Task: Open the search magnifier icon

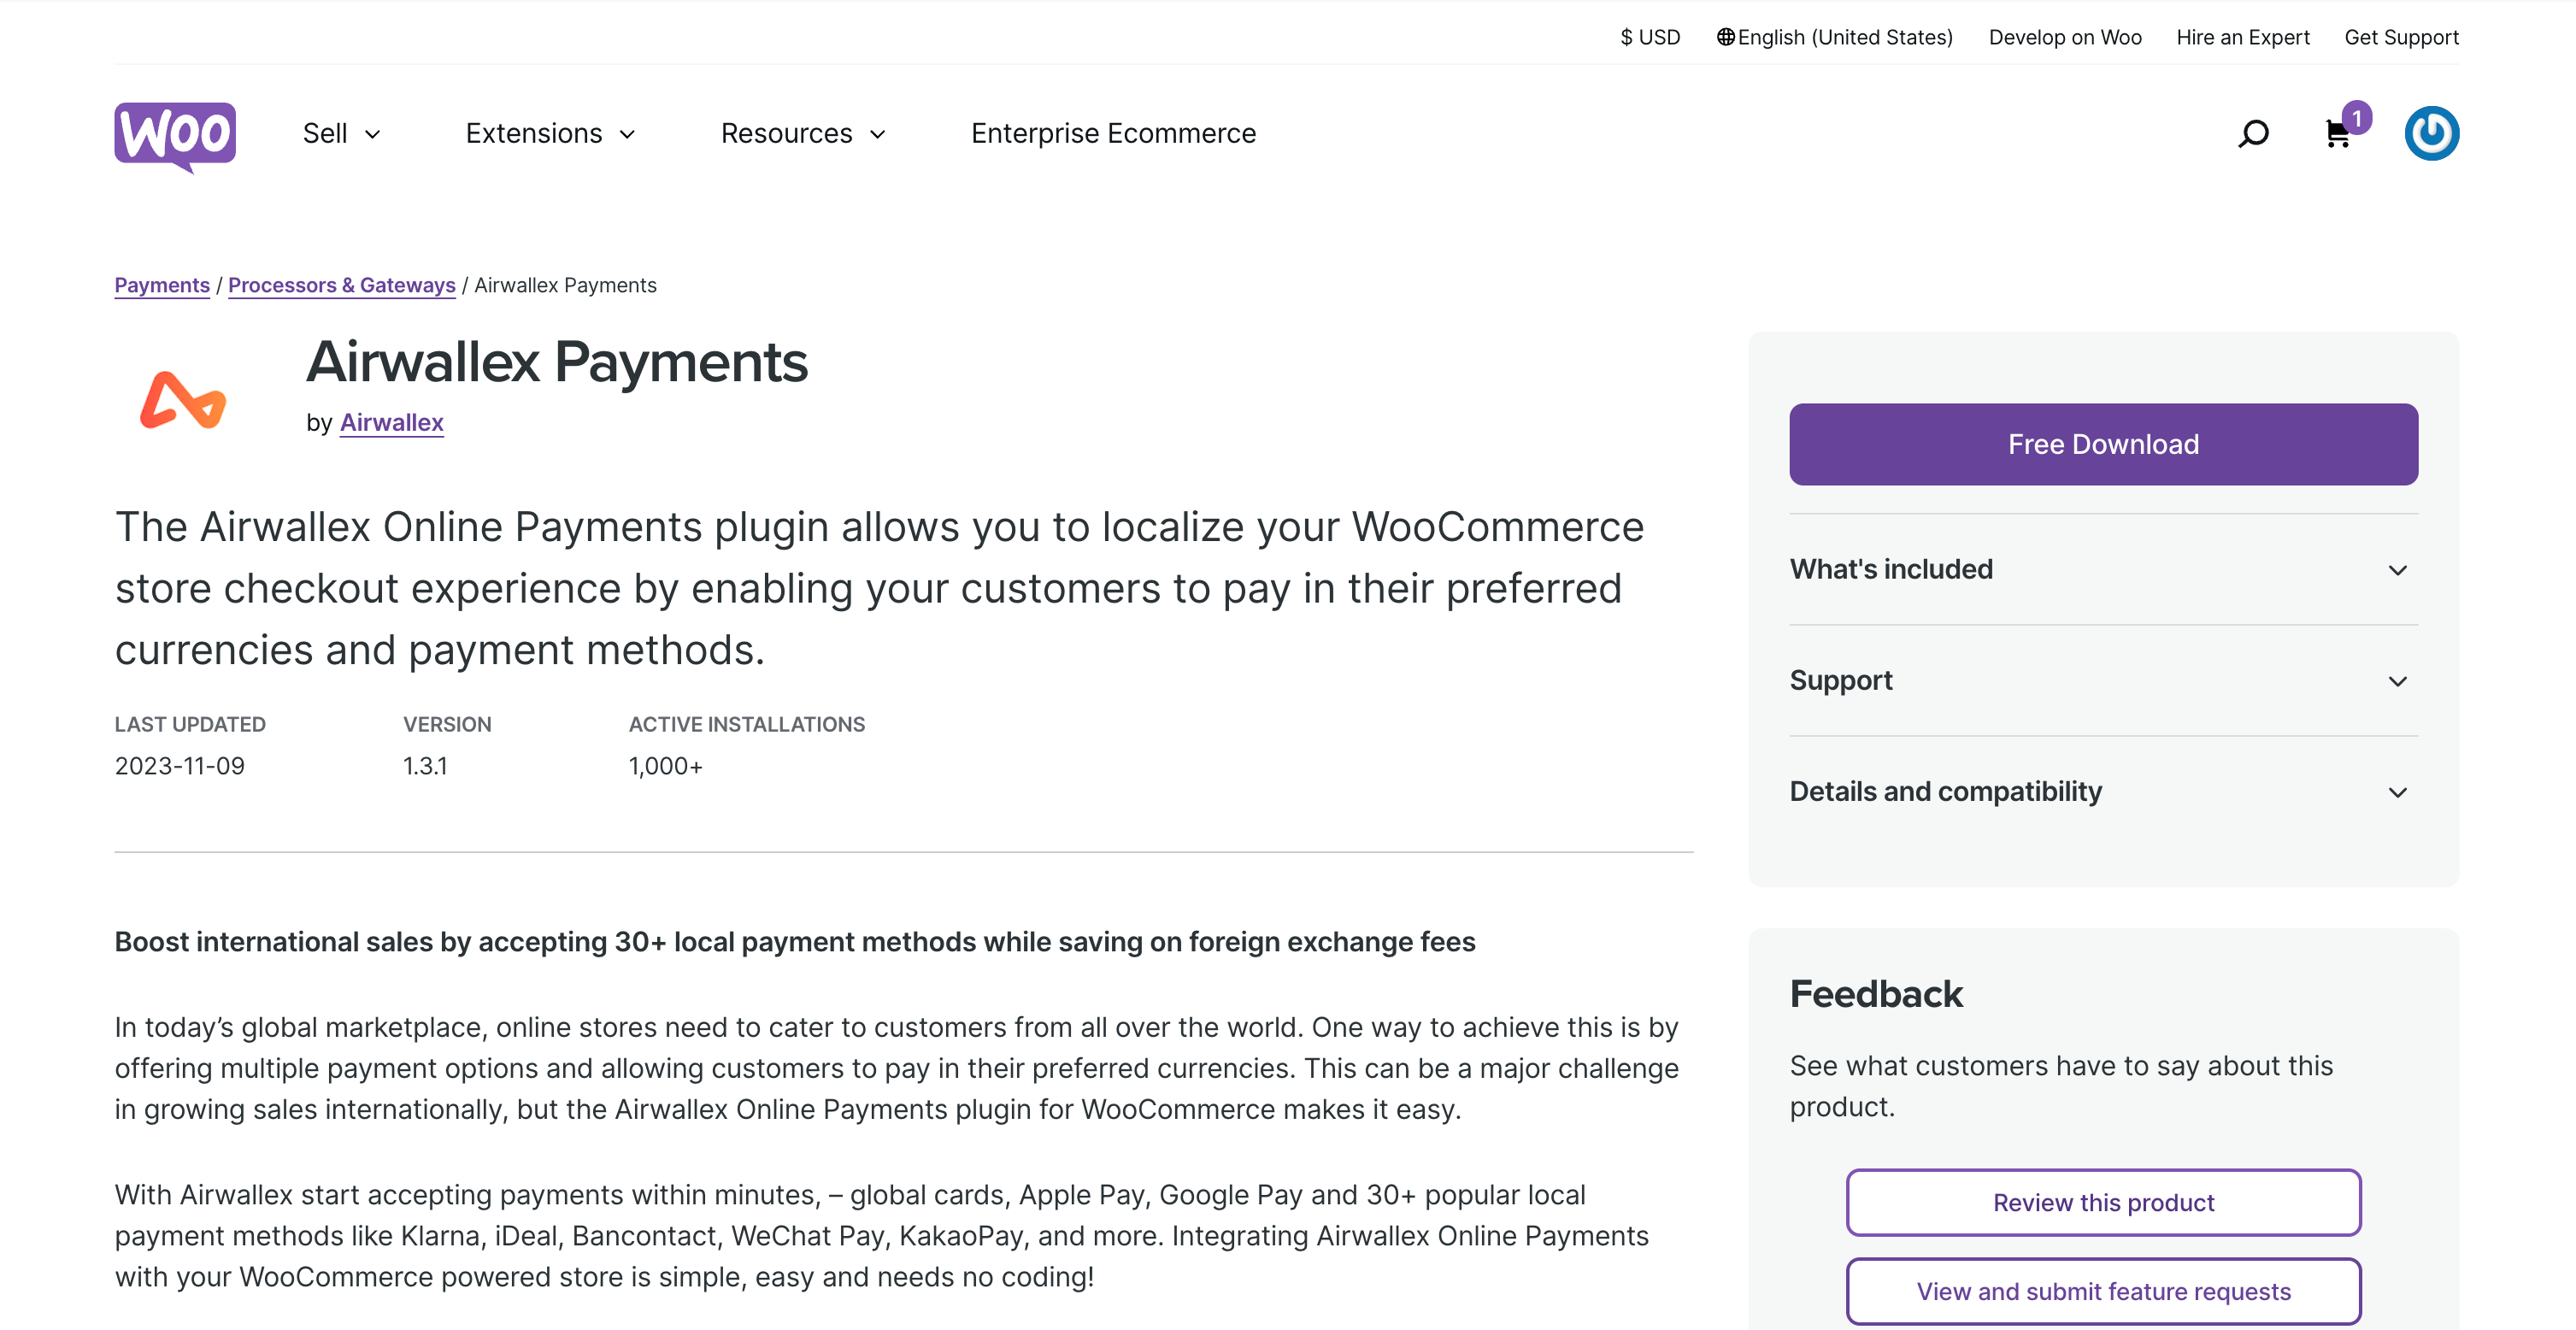Action: point(2253,134)
